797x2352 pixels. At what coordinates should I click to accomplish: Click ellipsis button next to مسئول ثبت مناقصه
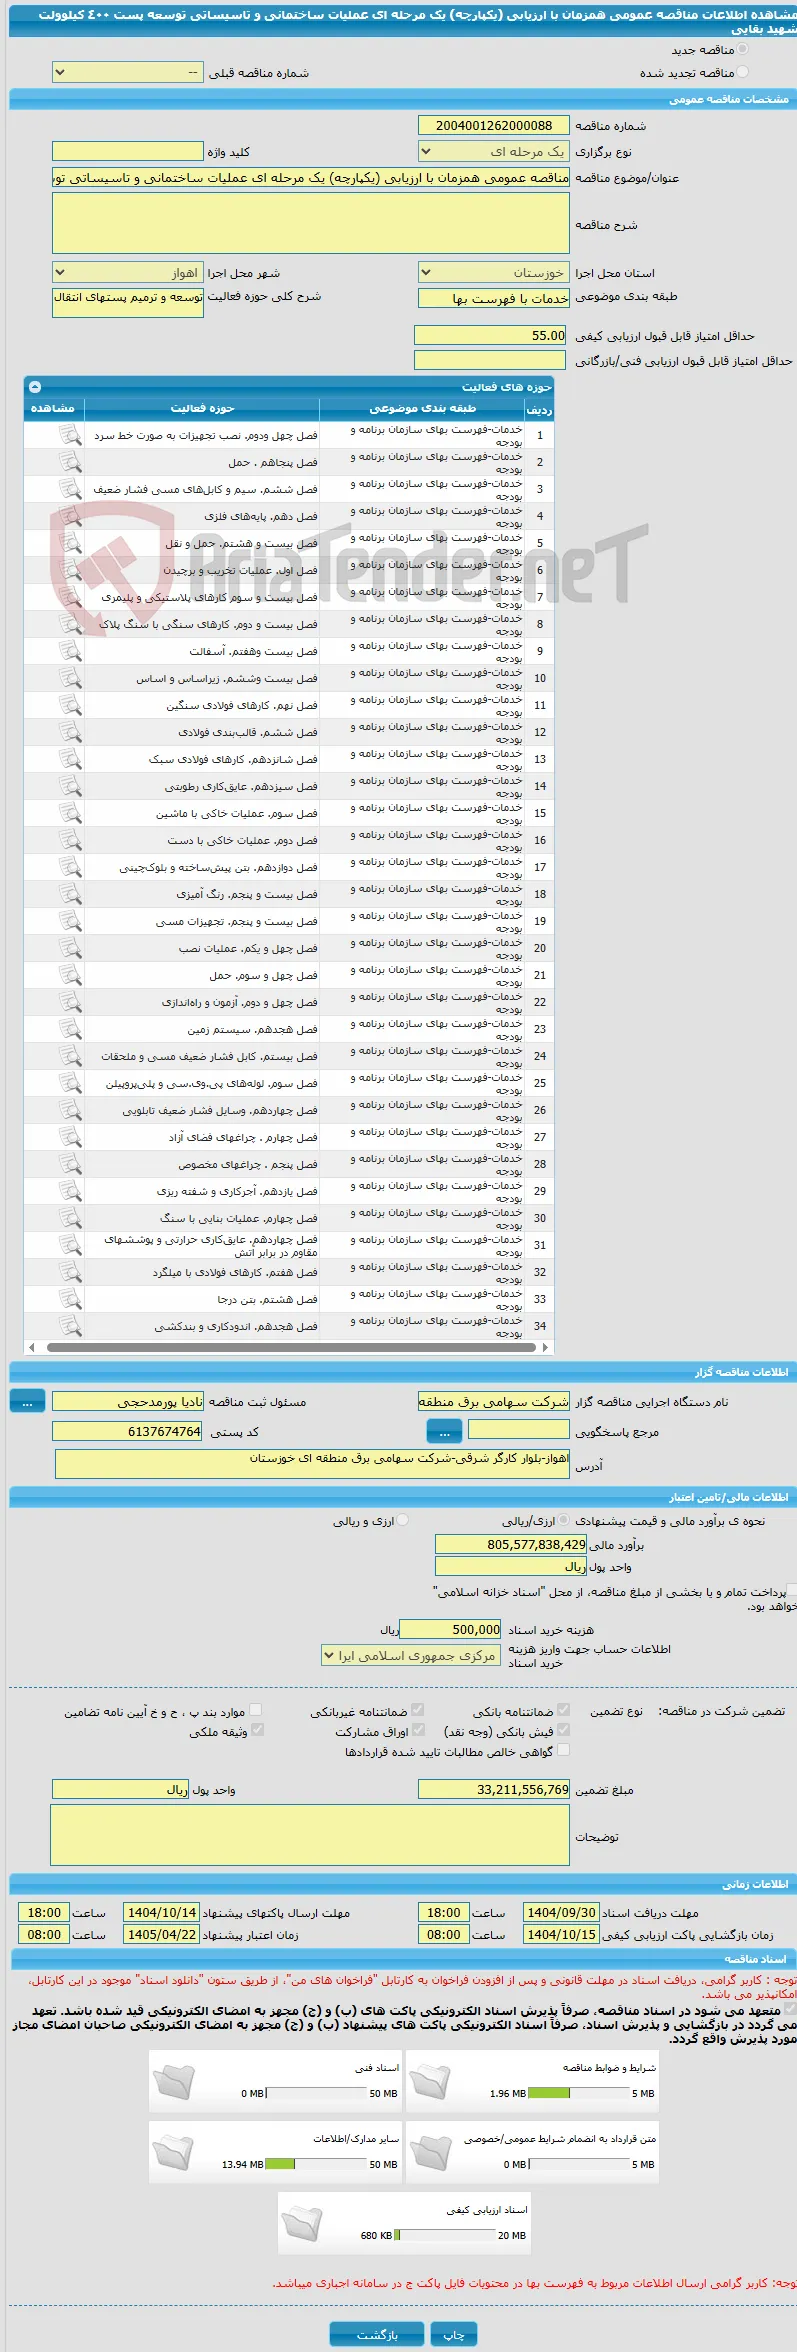(27, 1402)
